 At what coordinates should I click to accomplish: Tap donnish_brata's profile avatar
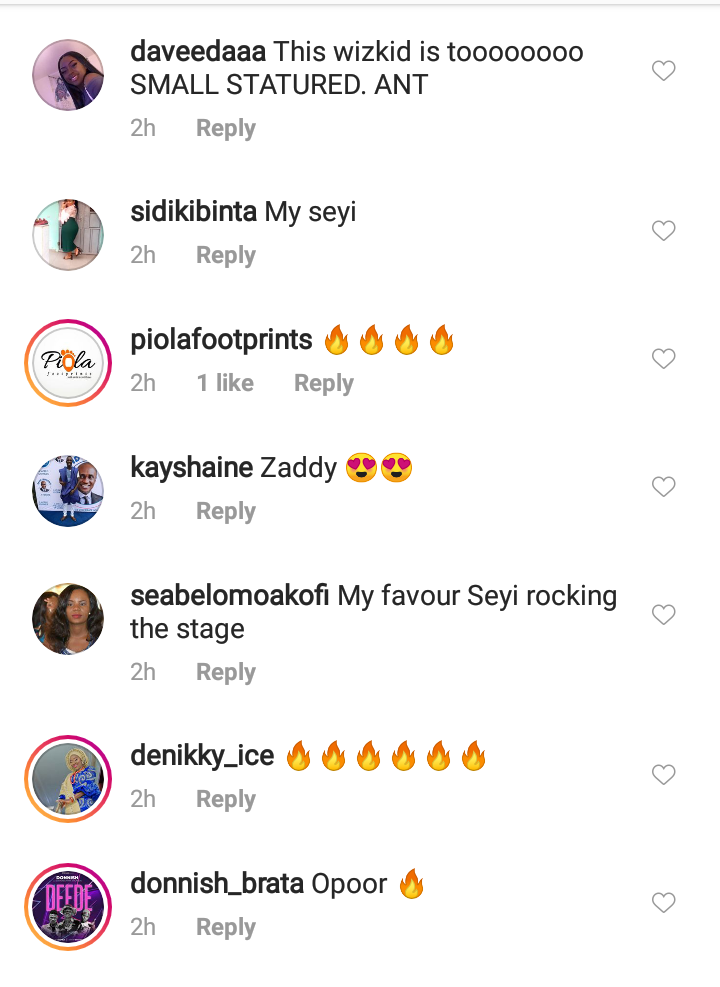tap(68, 907)
